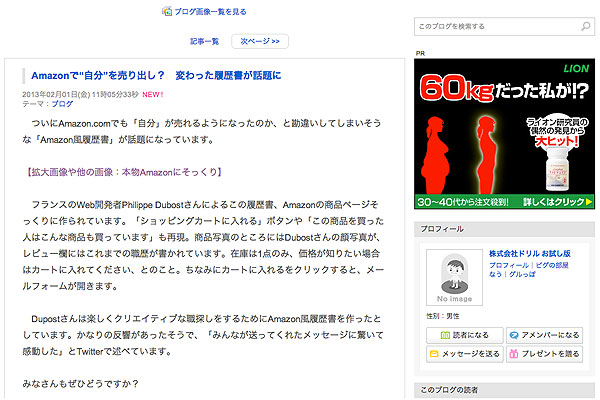Open the 記事一覧 article list link
Screen dimensions: 600x400
click(x=204, y=41)
